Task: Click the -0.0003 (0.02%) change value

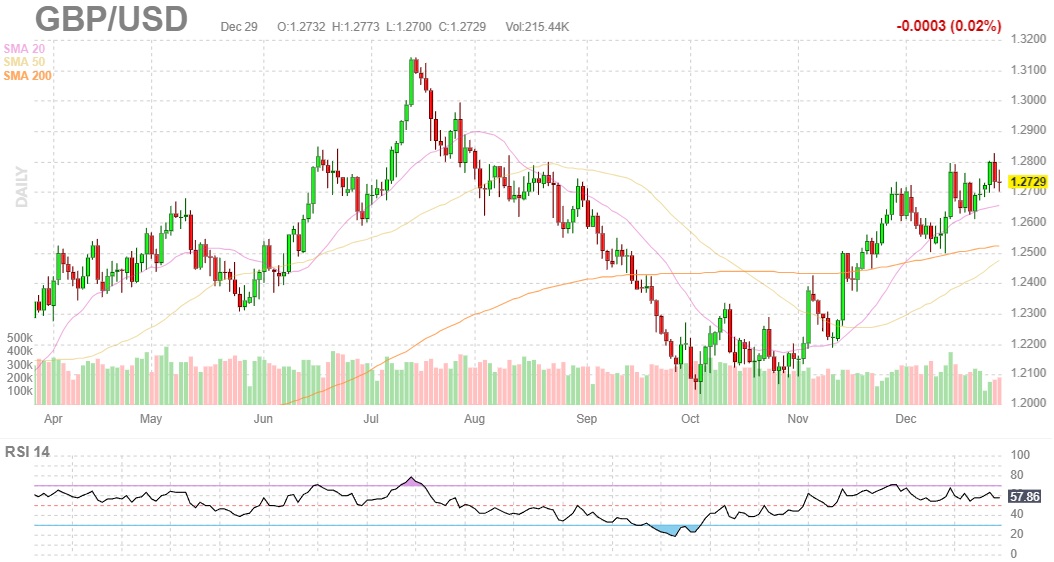Action: tap(948, 26)
